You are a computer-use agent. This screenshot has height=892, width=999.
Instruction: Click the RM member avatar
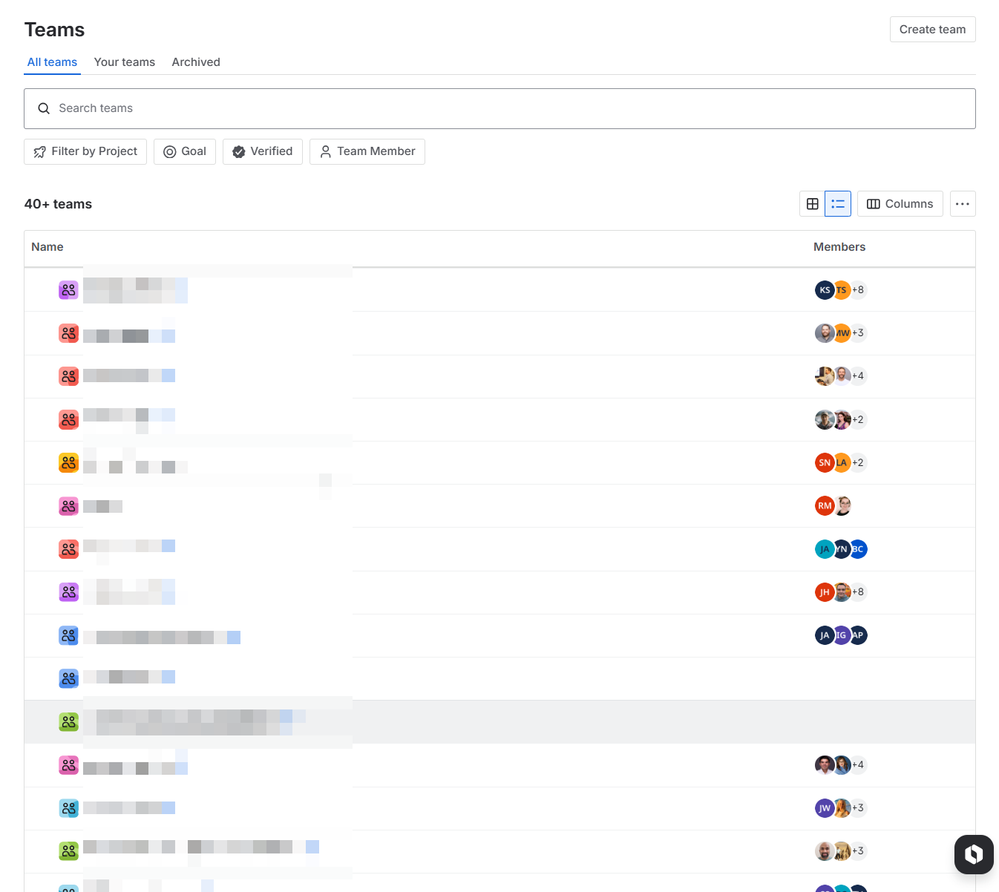click(x=824, y=506)
